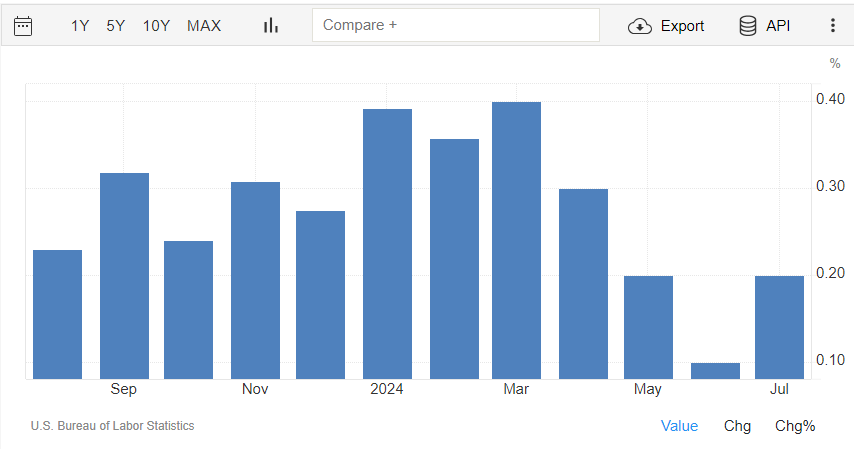Select the 5Y time range
Image resolution: width=854 pixels, height=449 pixels.
pos(115,26)
